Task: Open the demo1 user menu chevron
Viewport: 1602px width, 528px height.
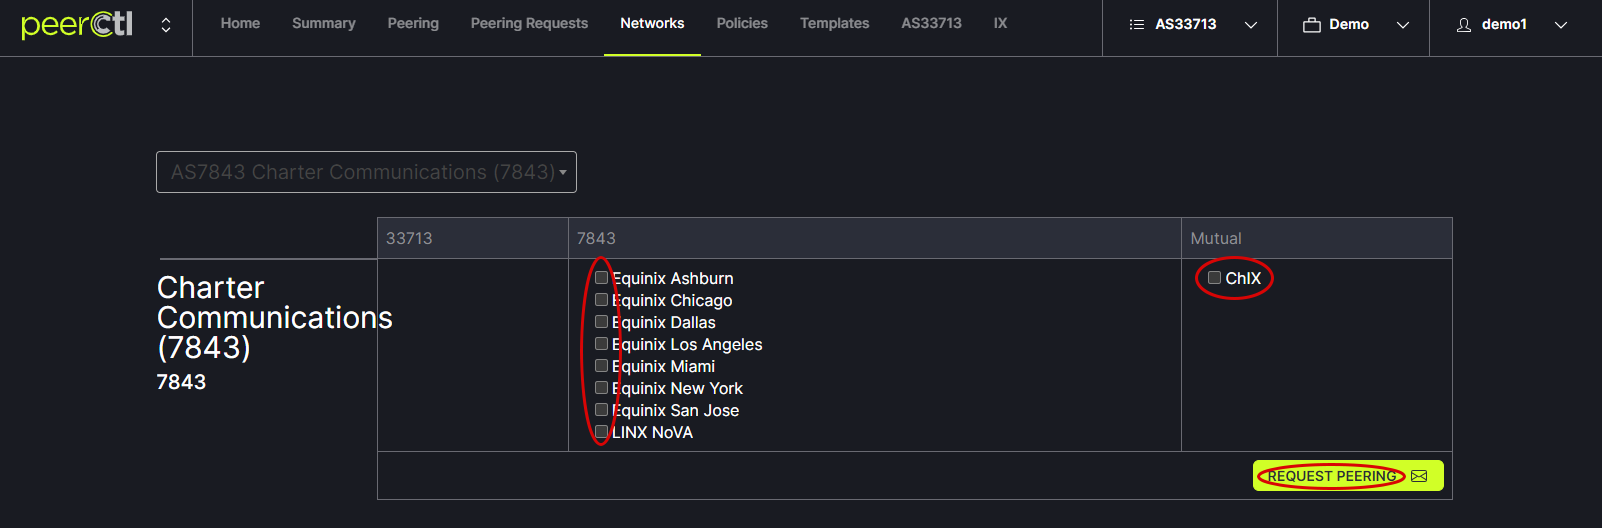Action: pos(1560,25)
